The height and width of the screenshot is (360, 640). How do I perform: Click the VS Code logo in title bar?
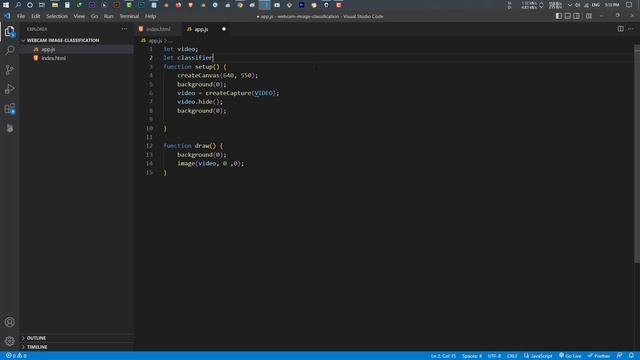tap(7, 16)
